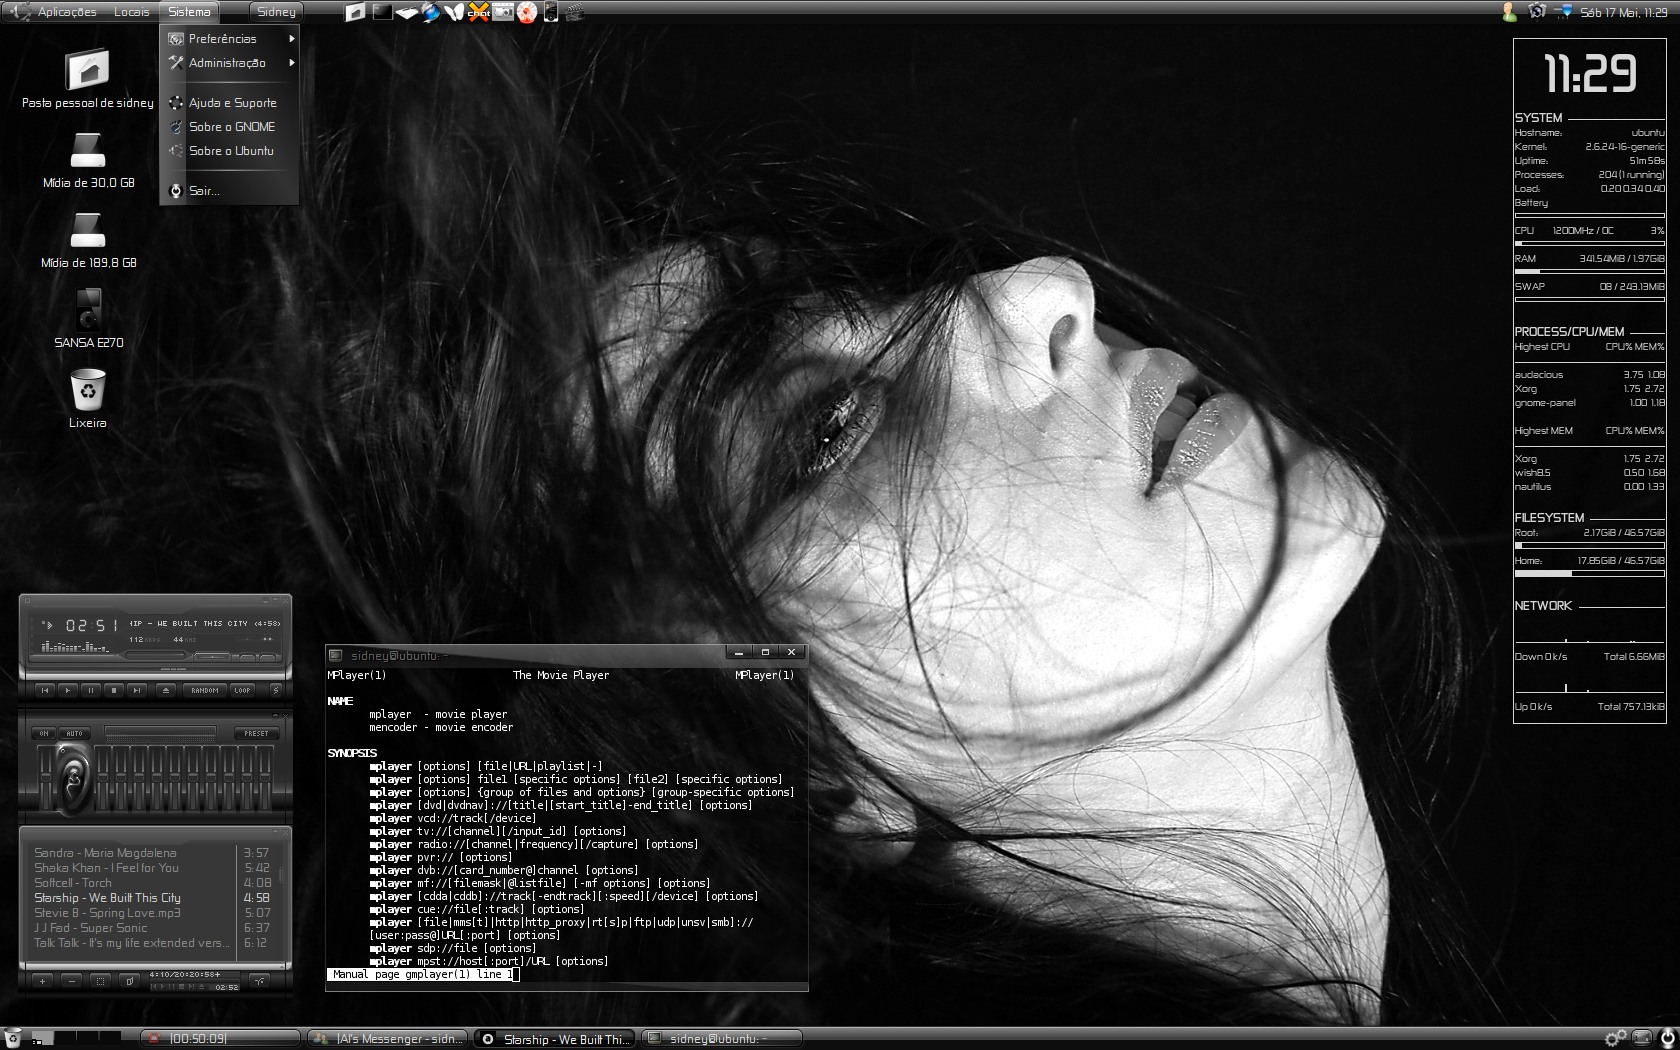Image resolution: width=1680 pixels, height=1050 pixels.
Task: Open the gears icon in bottom panel
Action: click(x=1615, y=1038)
